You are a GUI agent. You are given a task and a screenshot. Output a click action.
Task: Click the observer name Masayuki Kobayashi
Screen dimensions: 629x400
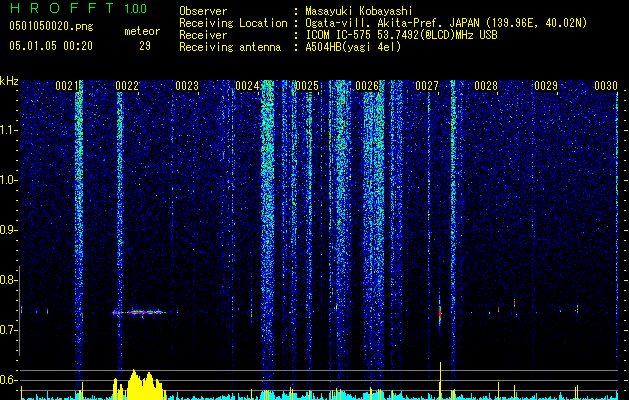pyautogui.click(x=359, y=11)
